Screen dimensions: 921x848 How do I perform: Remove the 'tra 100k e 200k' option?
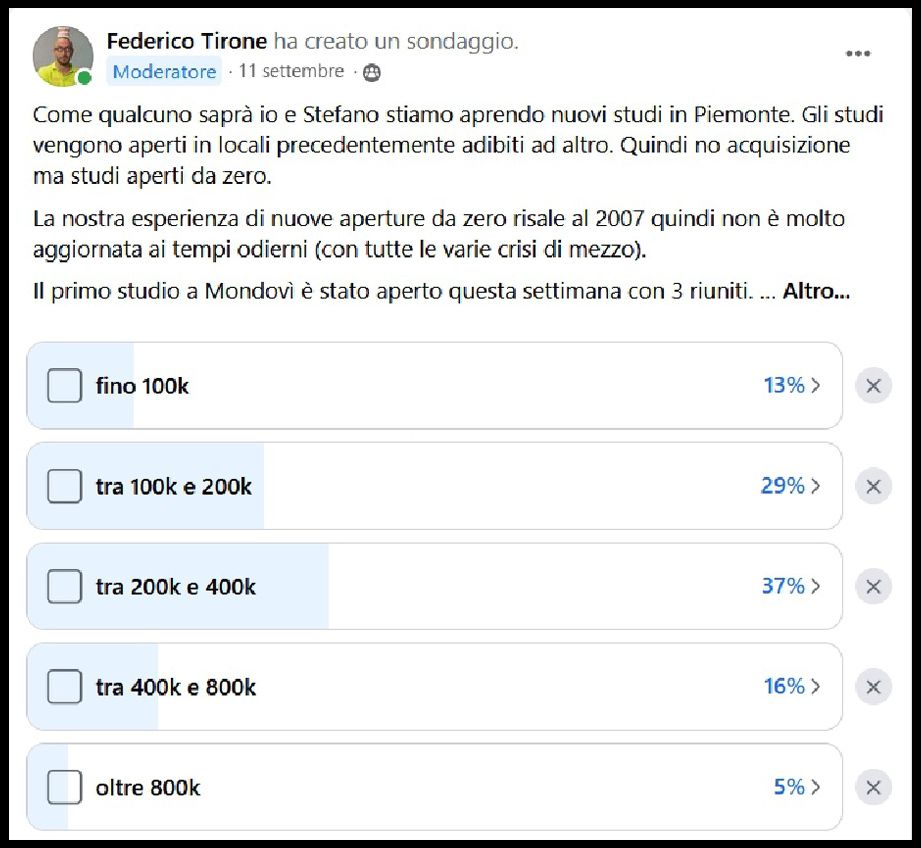[872, 486]
